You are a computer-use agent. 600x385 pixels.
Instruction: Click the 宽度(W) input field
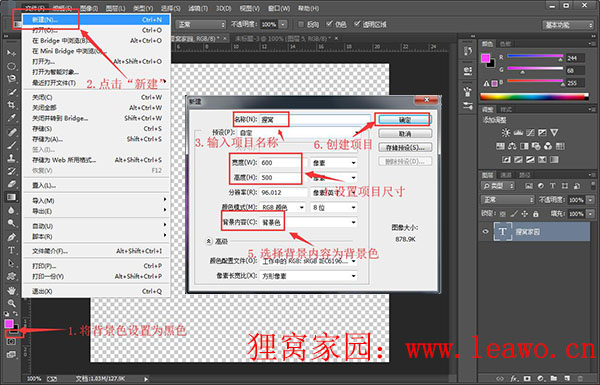click(x=280, y=163)
